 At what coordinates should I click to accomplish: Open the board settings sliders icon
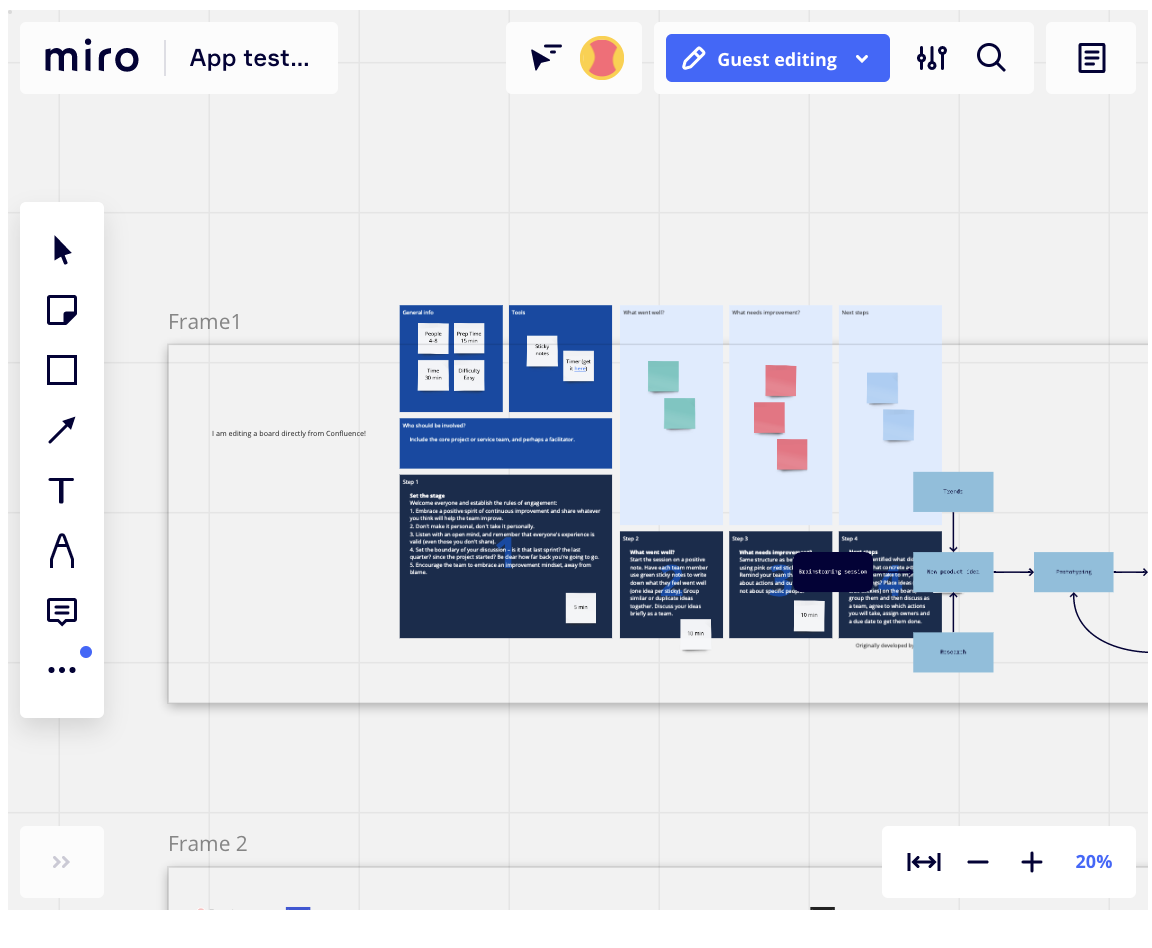(x=932, y=58)
